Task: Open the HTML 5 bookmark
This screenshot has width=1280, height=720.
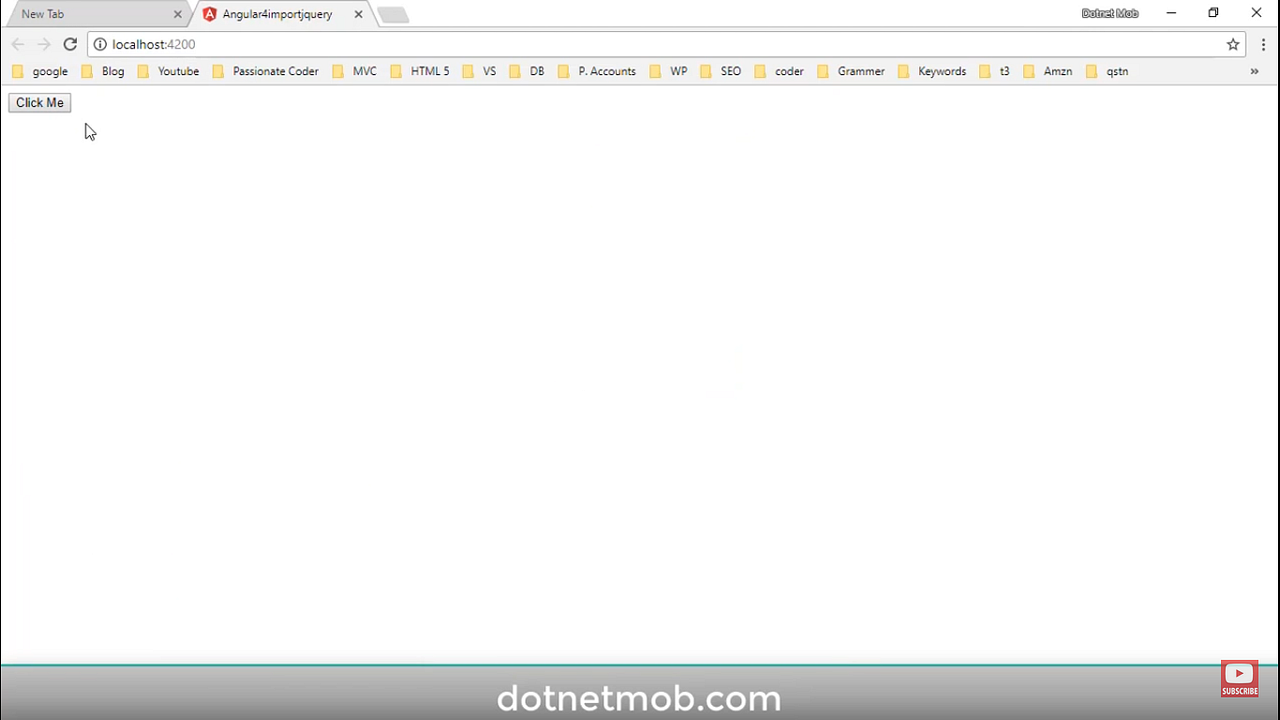Action: click(x=430, y=71)
